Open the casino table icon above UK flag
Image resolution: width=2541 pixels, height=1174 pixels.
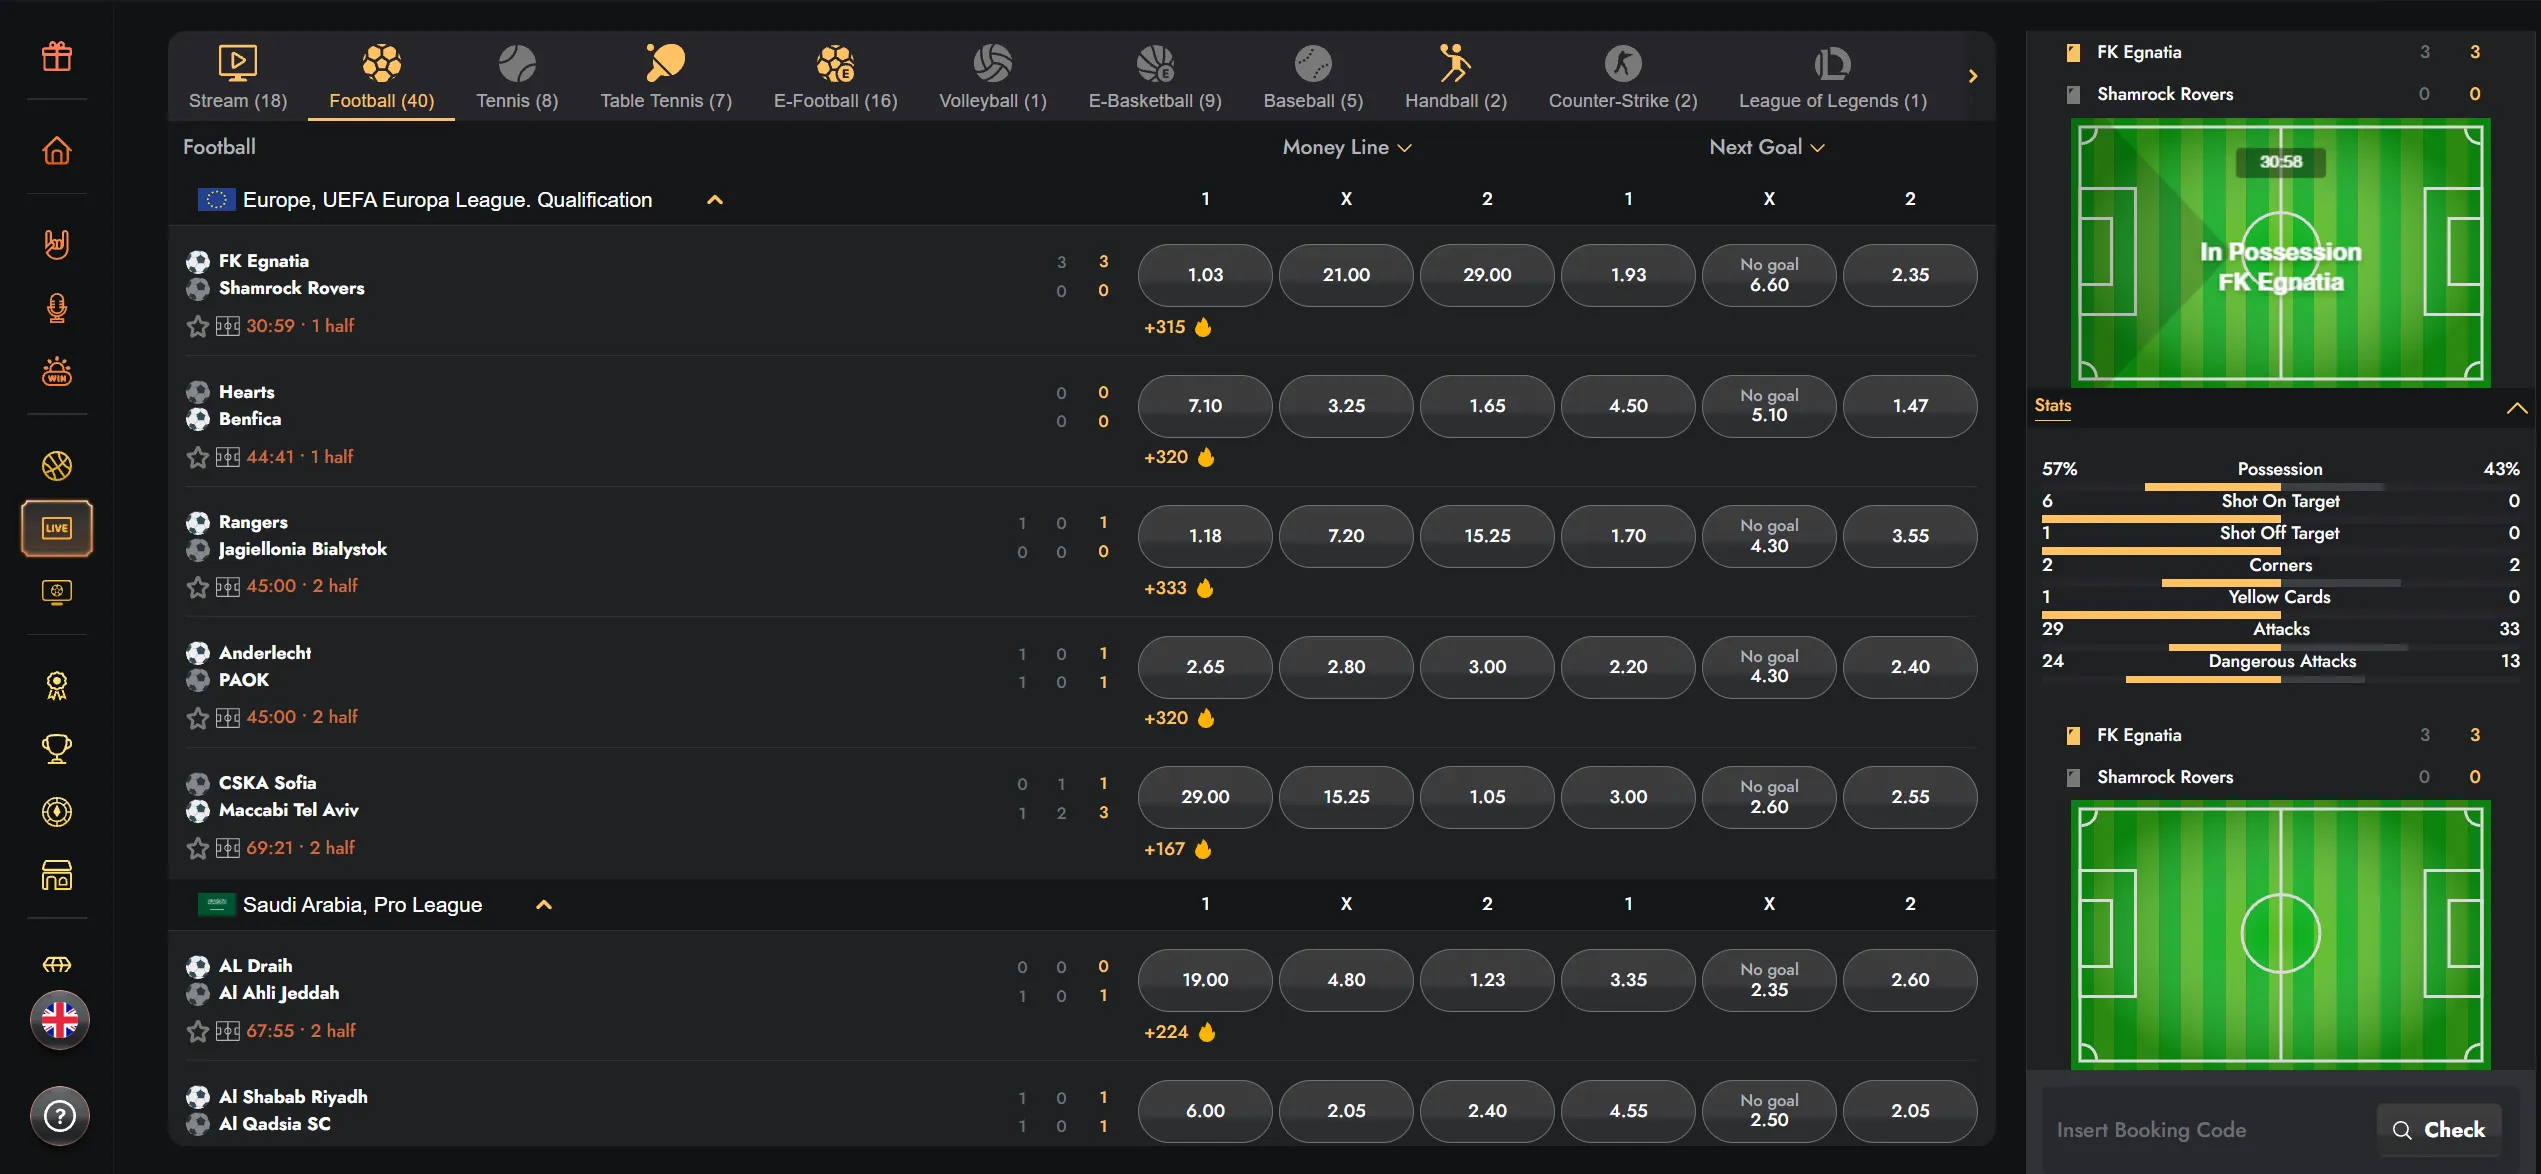[57, 964]
